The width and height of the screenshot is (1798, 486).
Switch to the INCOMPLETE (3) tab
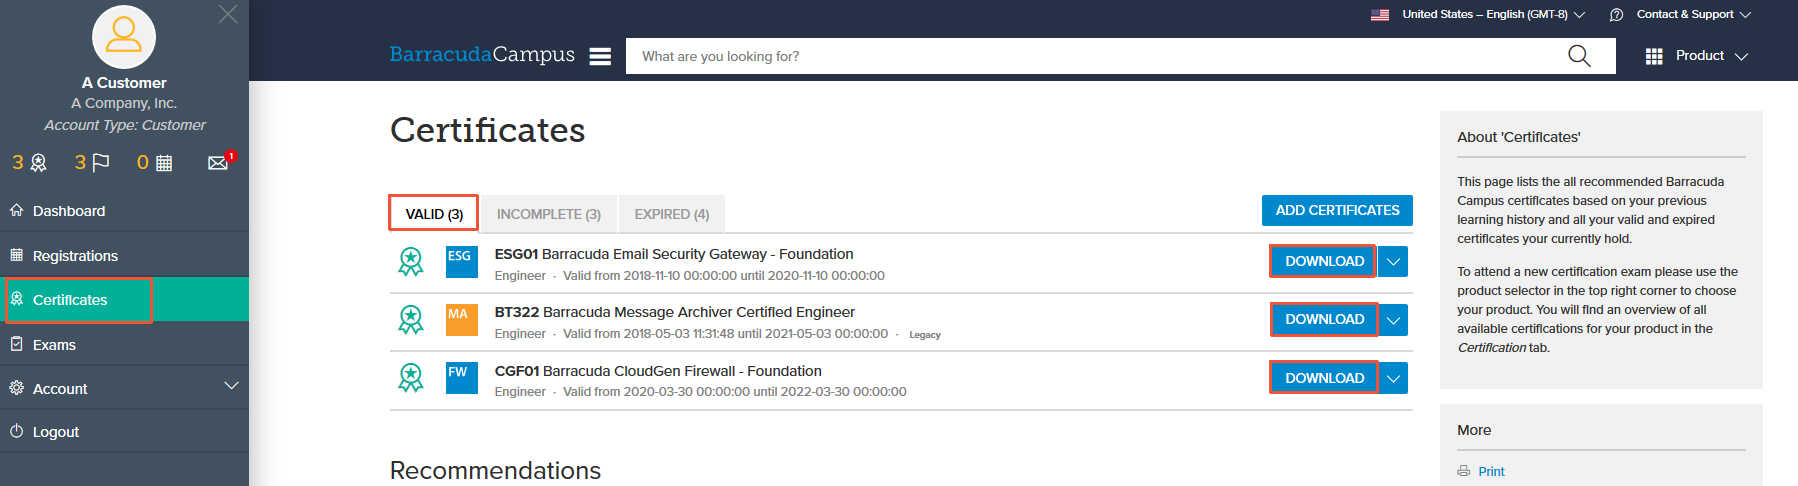pos(549,214)
